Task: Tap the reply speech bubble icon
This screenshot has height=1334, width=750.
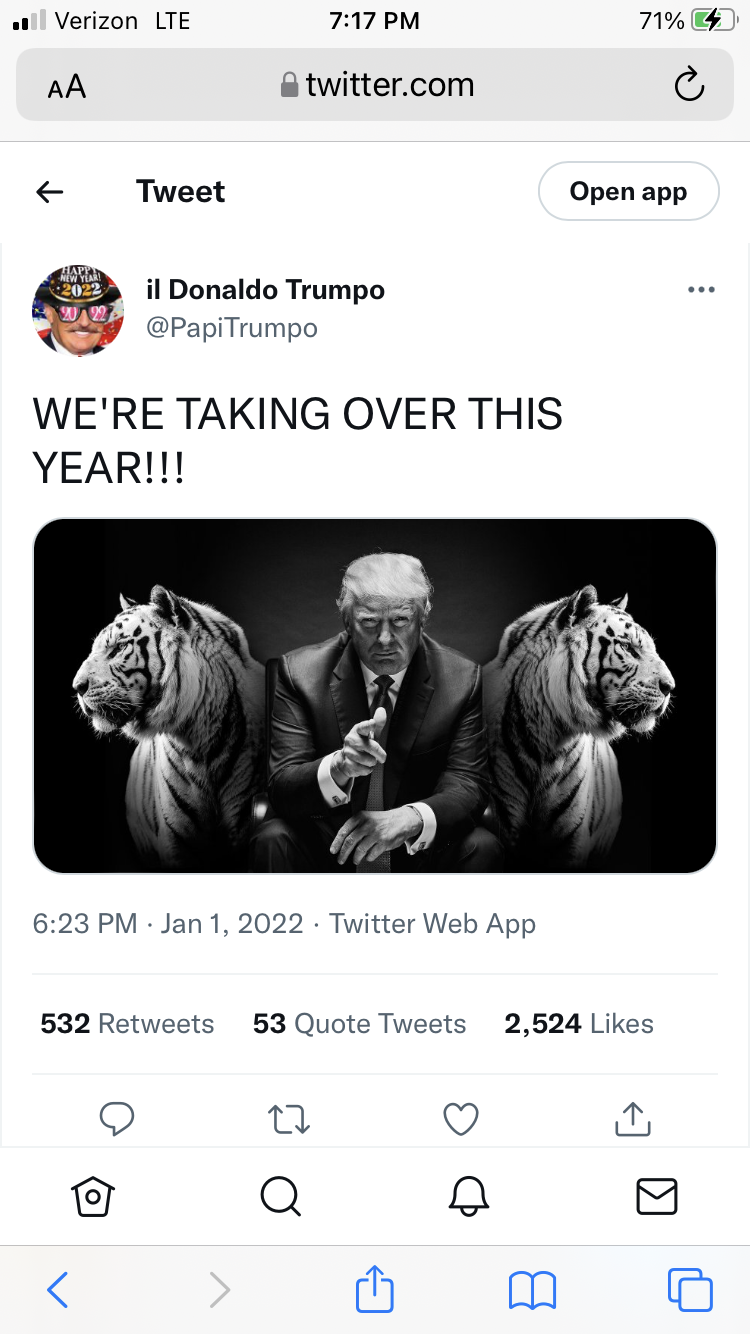Action: click(117, 1118)
